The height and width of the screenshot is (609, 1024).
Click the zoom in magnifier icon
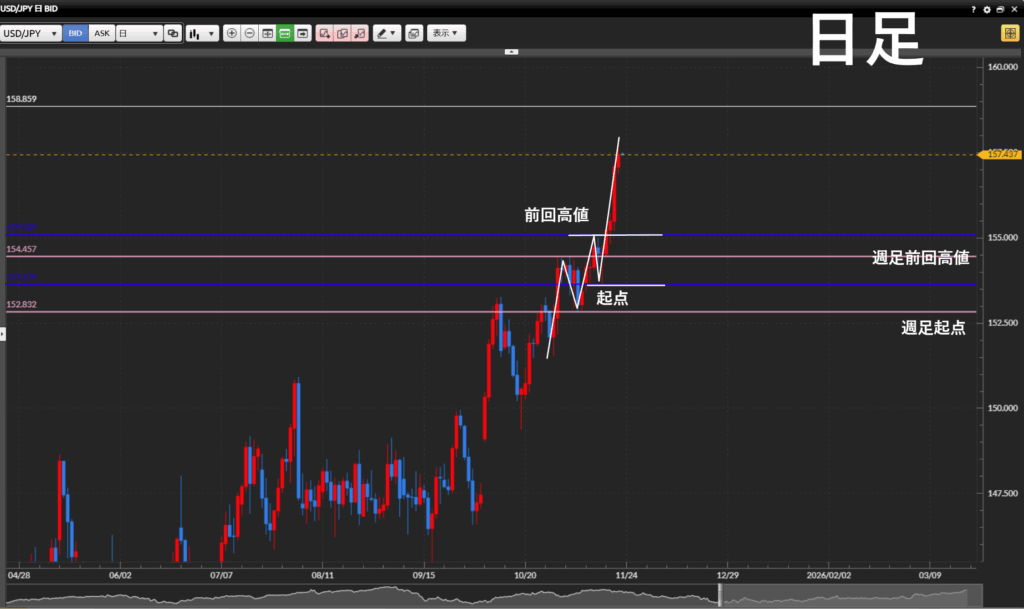(x=232, y=33)
